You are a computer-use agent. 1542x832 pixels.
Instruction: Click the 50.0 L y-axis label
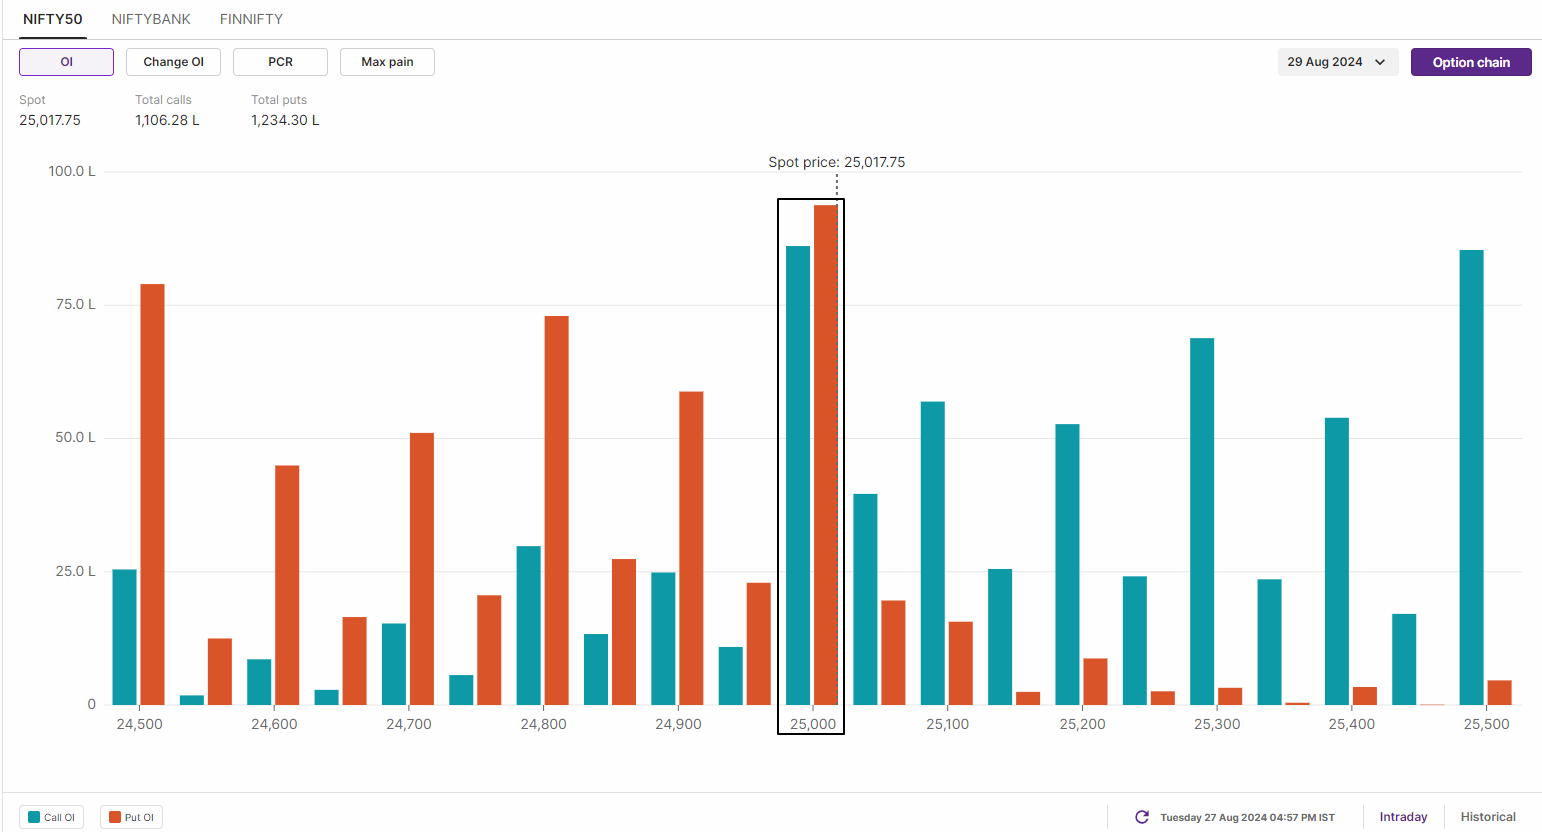pyautogui.click(x=76, y=437)
